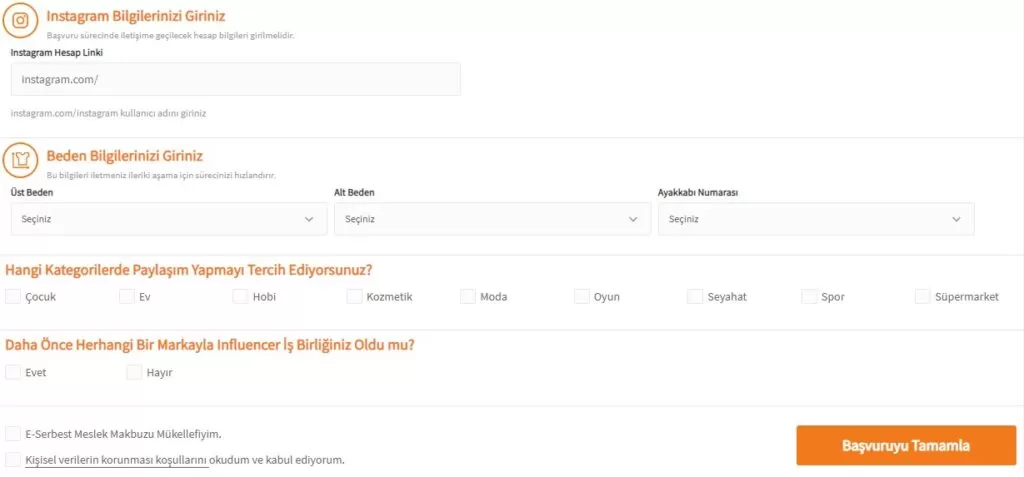Open the Üst Beden dropdown
The height and width of the screenshot is (477, 1024).
[168, 219]
